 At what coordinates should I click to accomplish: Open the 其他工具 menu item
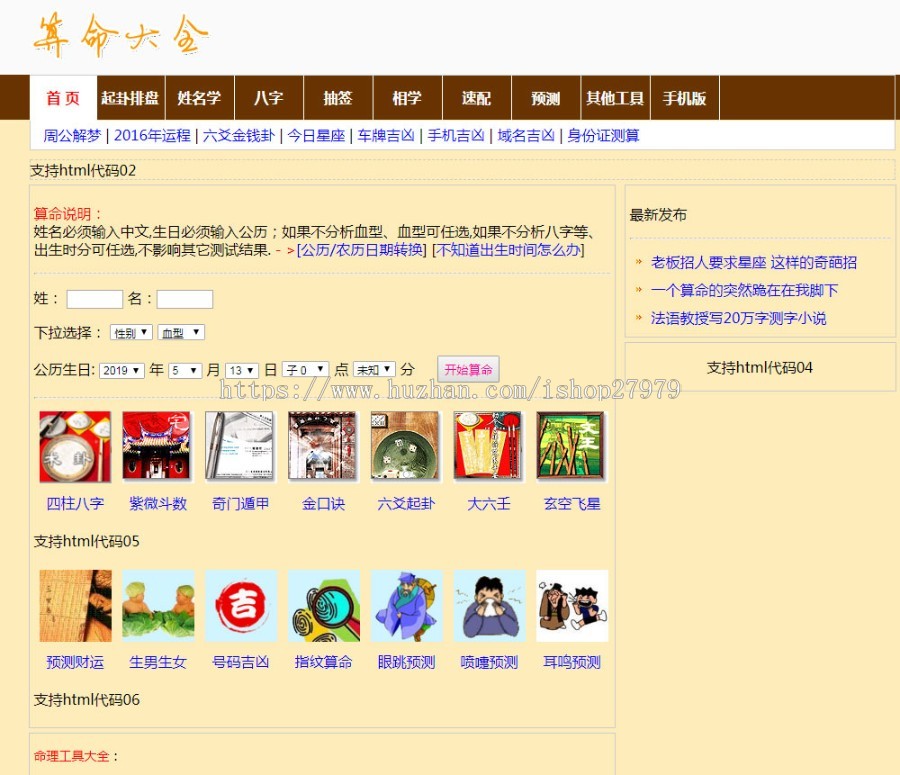pyautogui.click(x=615, y=98)
